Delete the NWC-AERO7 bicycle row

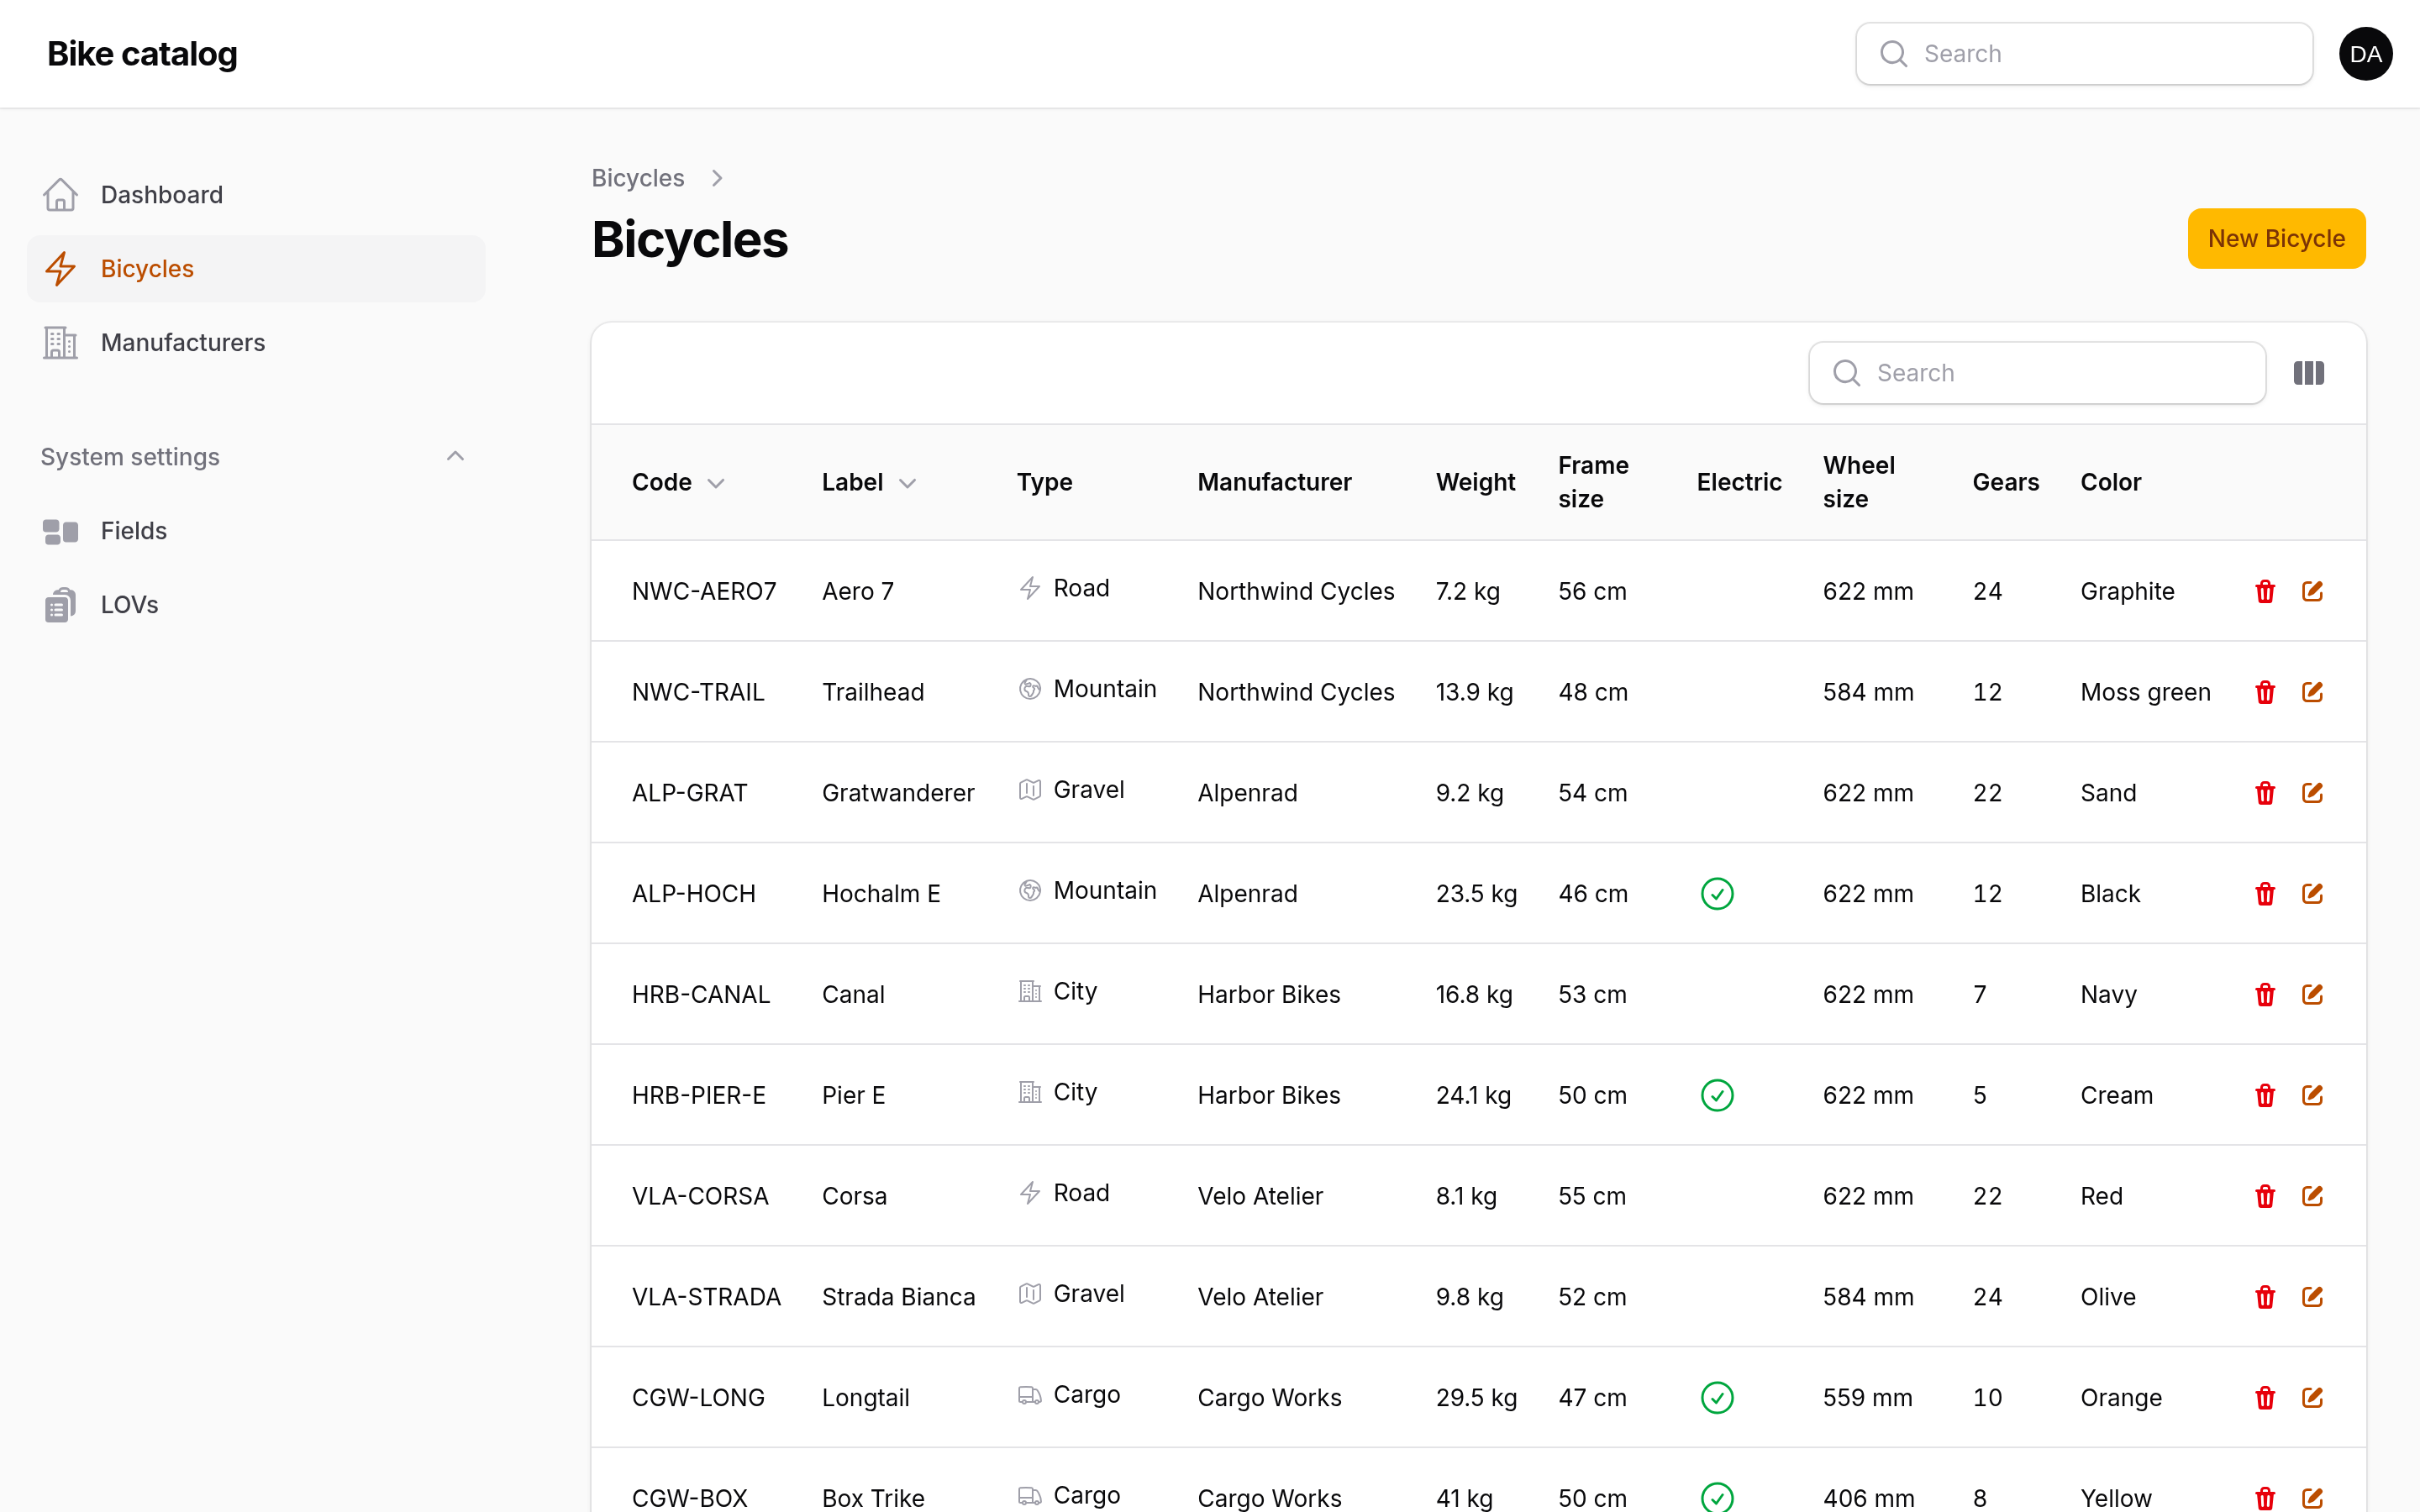[x=2265, y=591]
